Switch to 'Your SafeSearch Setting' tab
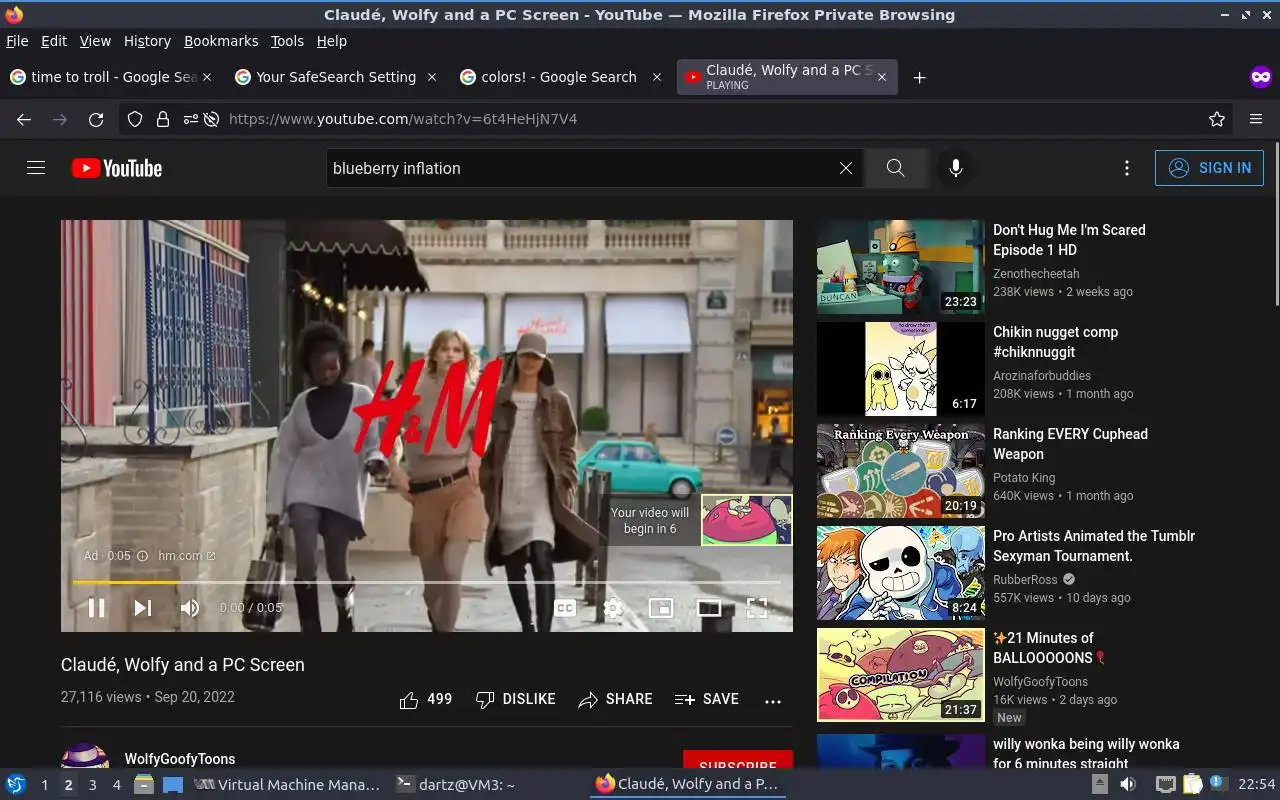1280x800 pixels. (336, 77)
